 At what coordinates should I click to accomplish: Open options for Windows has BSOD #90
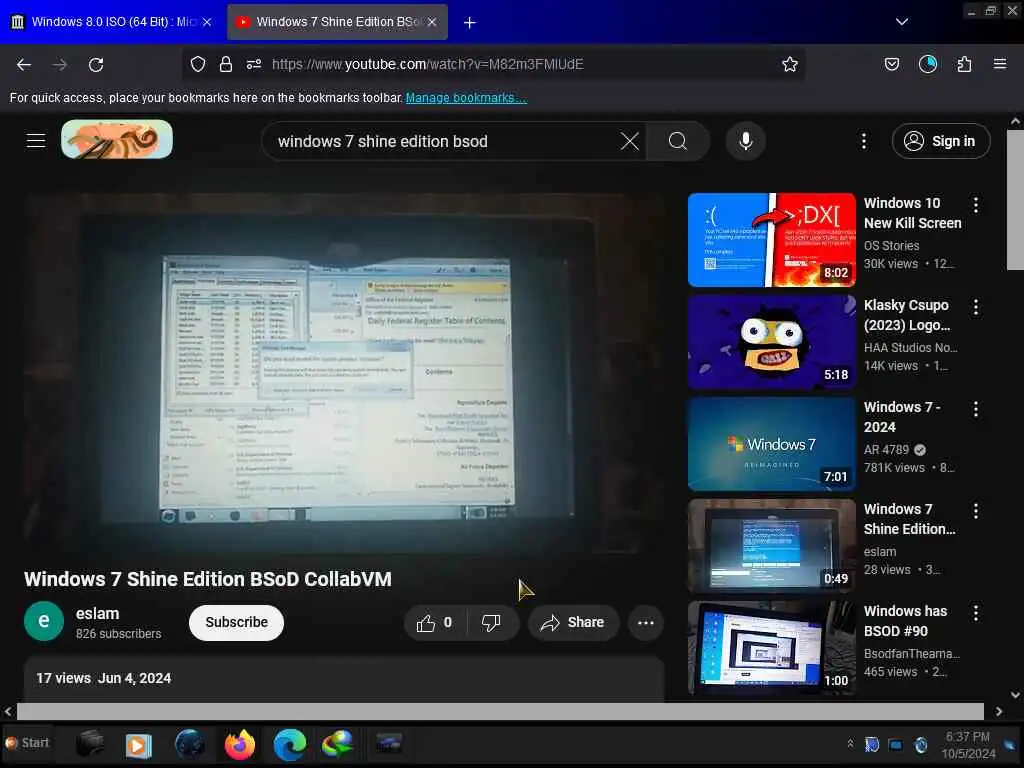(x=976, y=613)
